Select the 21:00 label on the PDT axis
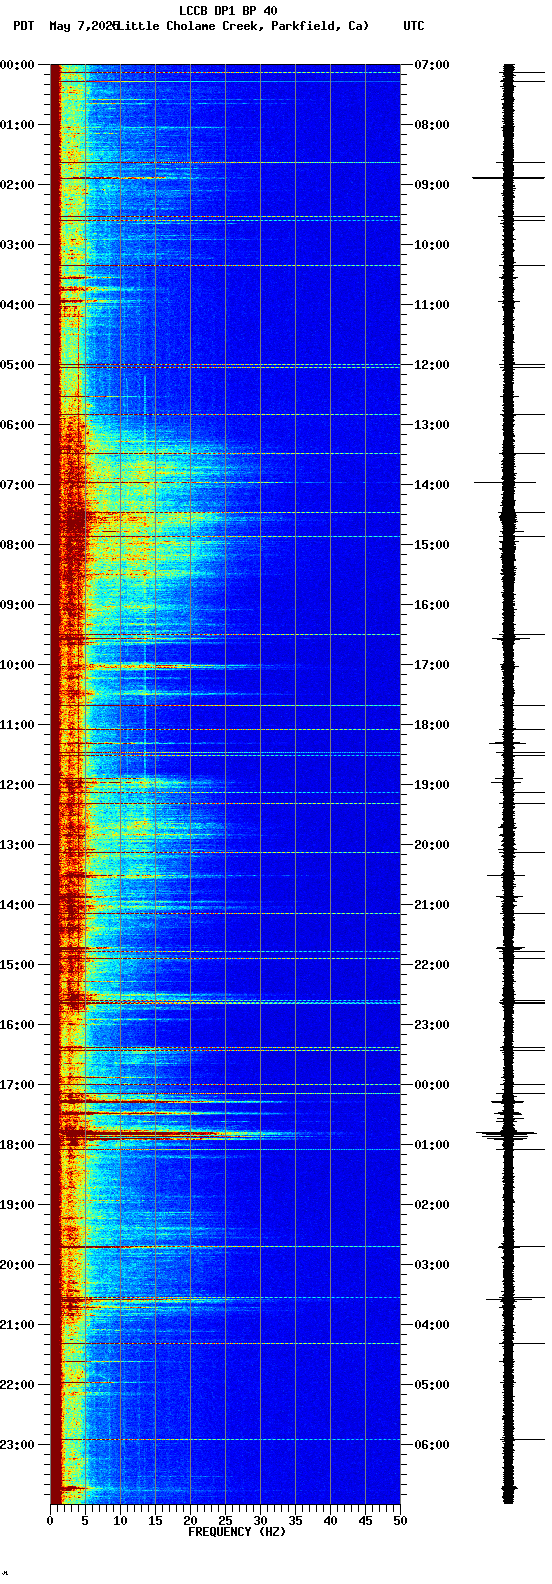The image size is (552, 1584). coord(18,1325)
